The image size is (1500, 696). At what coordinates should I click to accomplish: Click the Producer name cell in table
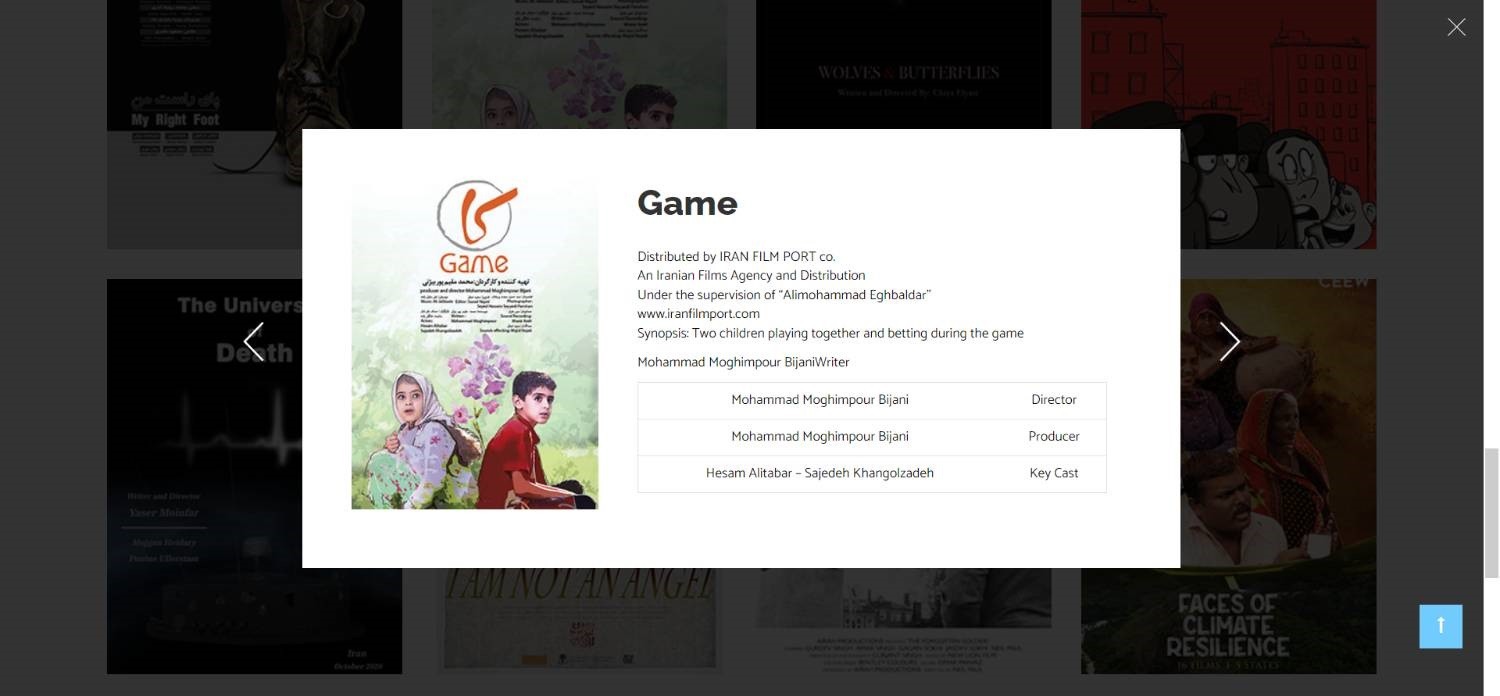(820, 437)
